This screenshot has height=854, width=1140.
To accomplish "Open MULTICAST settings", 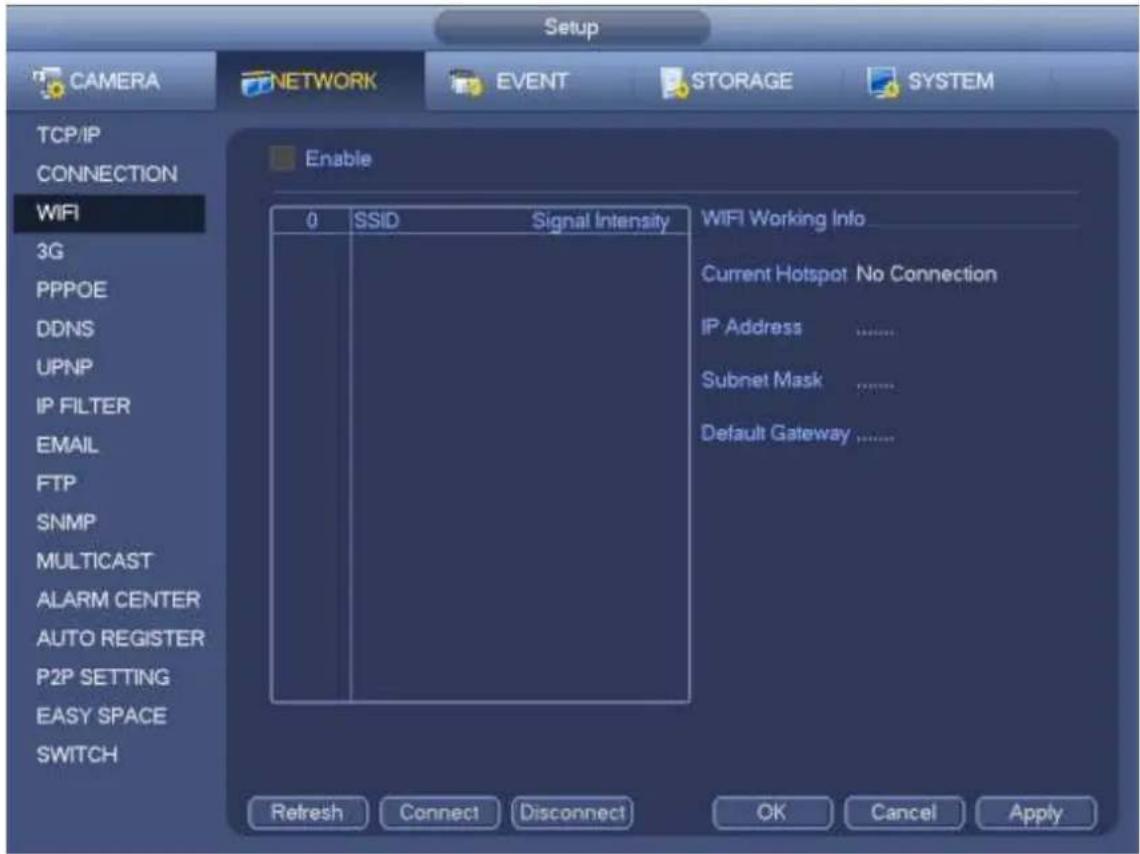I will 95,561.
